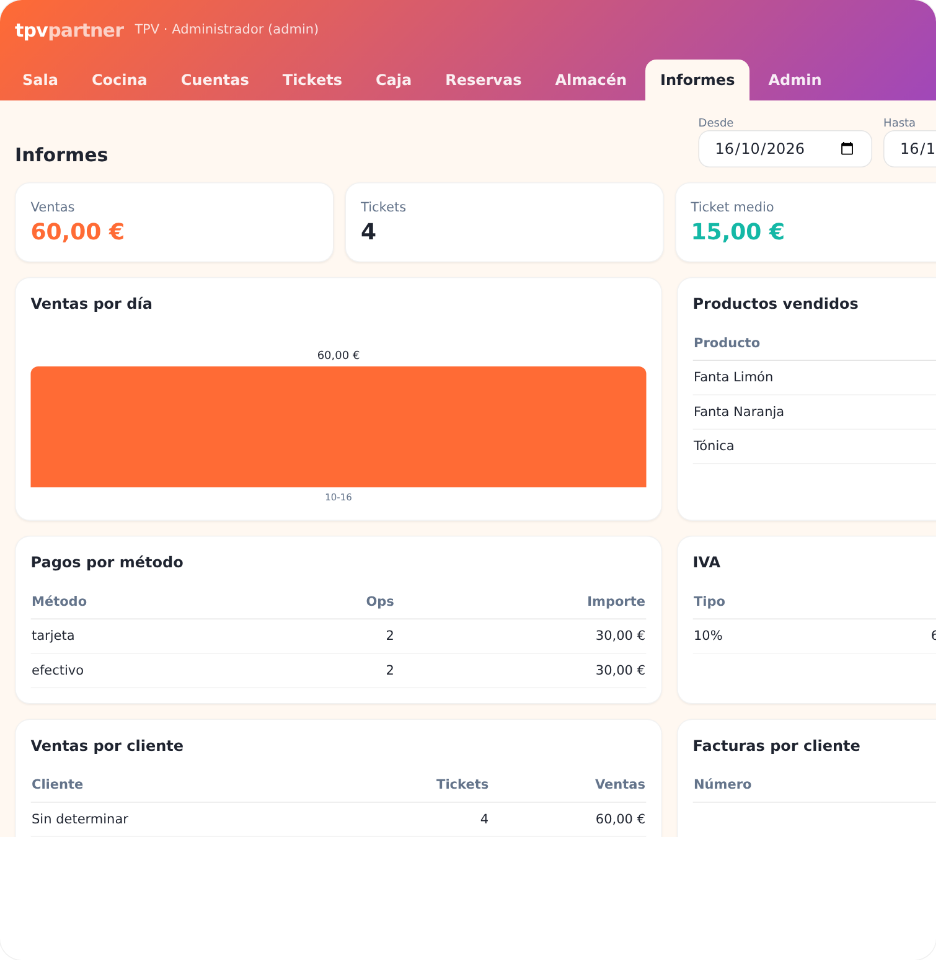This screenshot has width=936, height=960.
Task: Select the Tónica product row
Action: pyautogui.click(x=814, y=446)
